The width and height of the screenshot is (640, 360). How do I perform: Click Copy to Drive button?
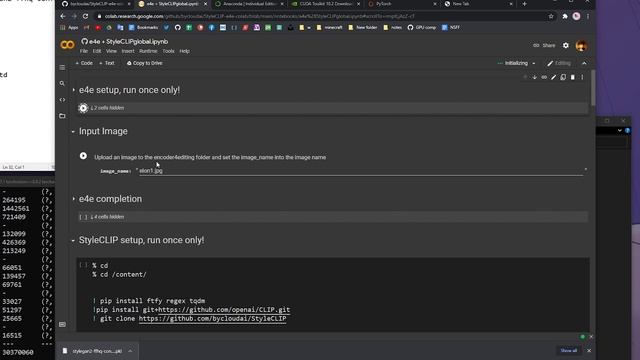point(144,63)
